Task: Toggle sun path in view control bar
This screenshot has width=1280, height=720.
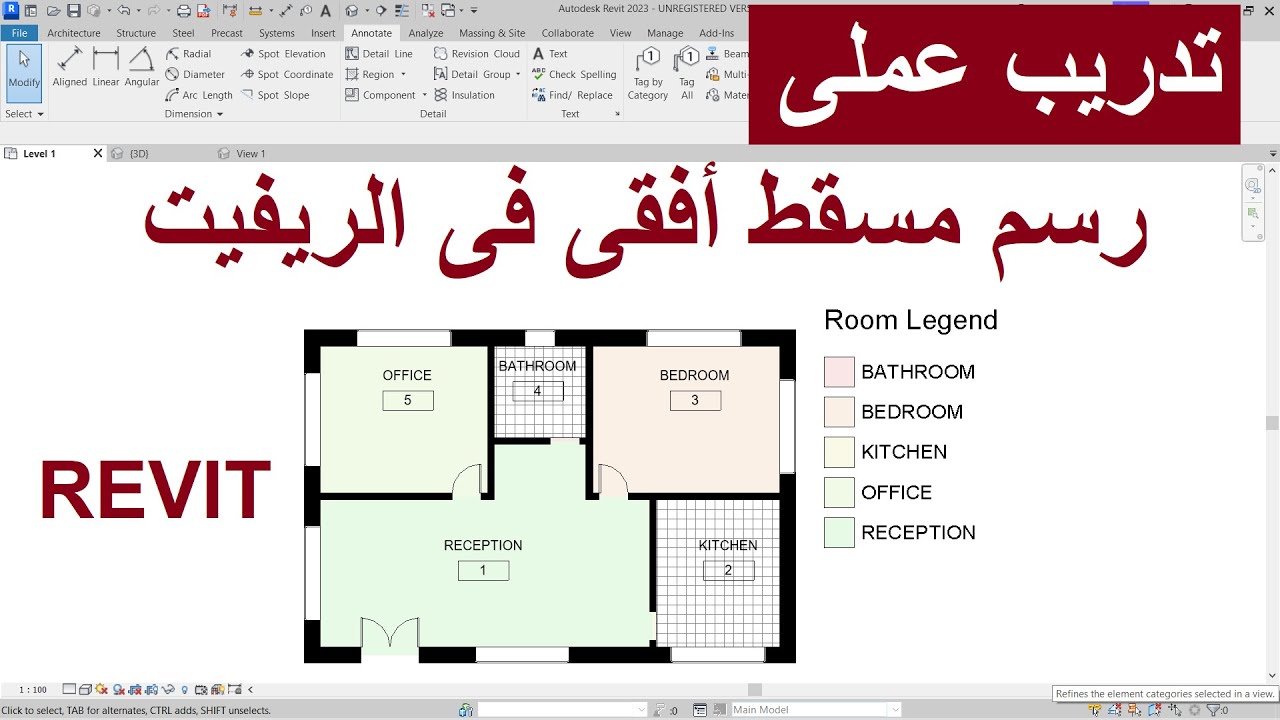Action: [x=101, y=689]
